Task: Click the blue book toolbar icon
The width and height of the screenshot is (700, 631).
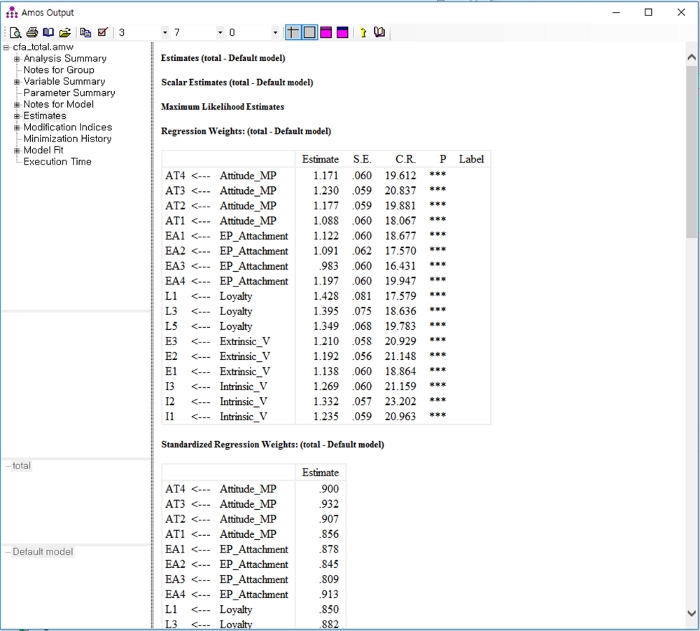Action: click(x=48, y=33)
